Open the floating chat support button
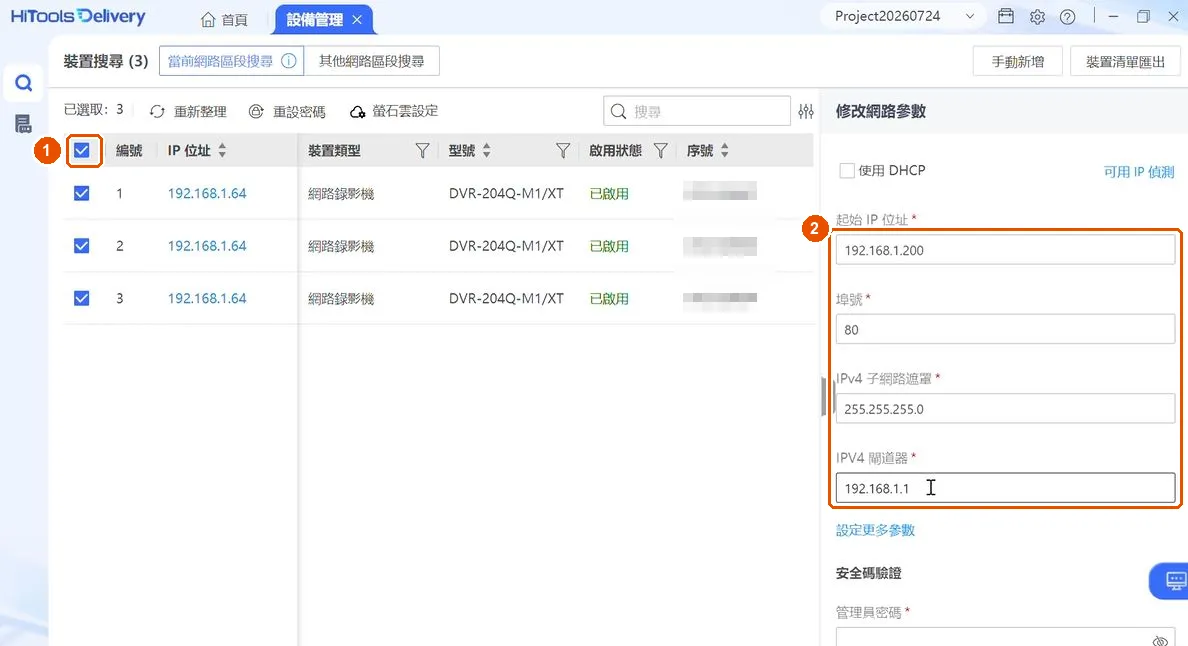Screen dimensions: 1188x646 1171,581
